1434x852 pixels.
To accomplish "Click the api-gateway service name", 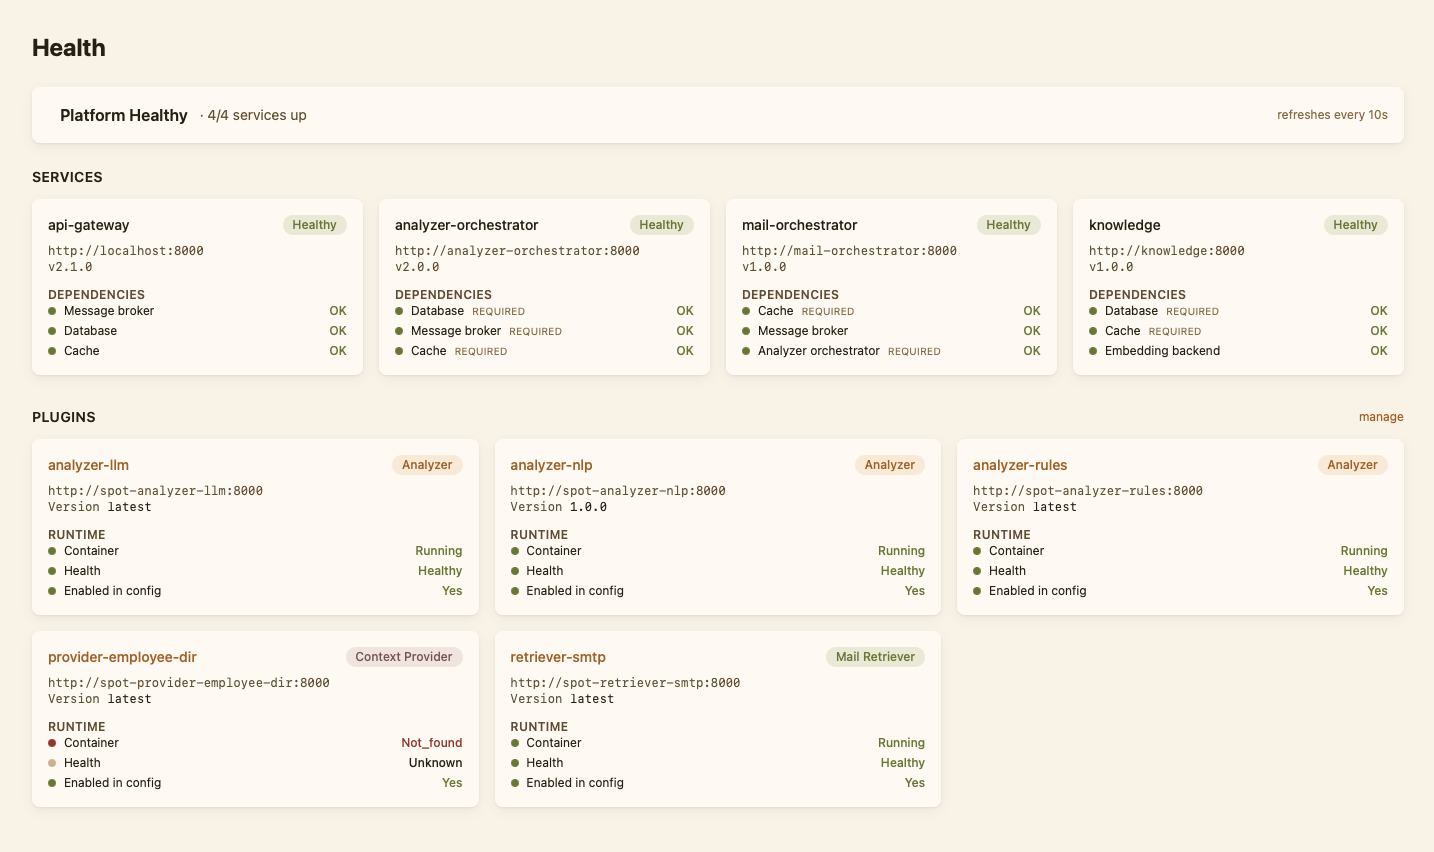I will pos(89,225).
